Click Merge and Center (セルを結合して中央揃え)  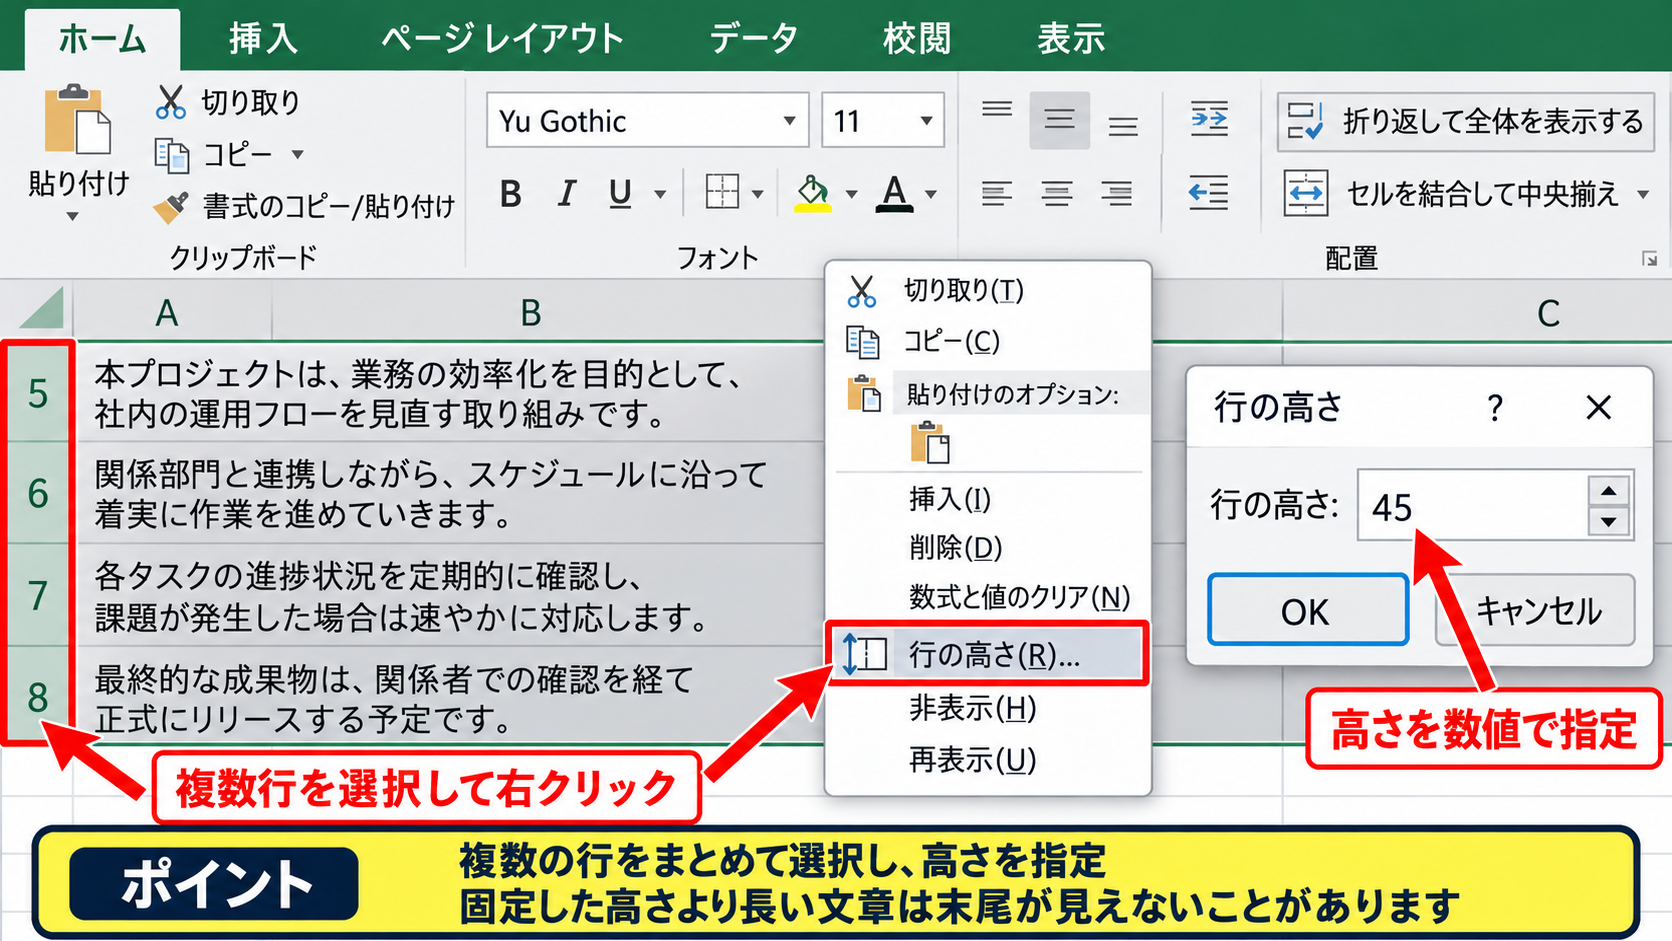click(1452, 193)
